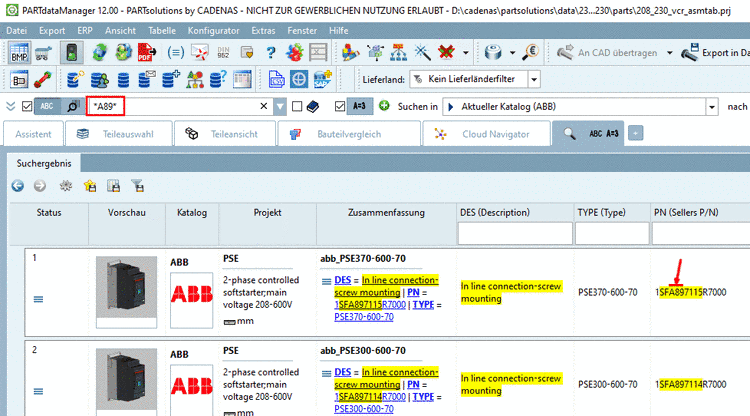This screenshot has height=416, width=750.
Task: Toggle the ABC full text search button
Action: [x=47, y=106]
